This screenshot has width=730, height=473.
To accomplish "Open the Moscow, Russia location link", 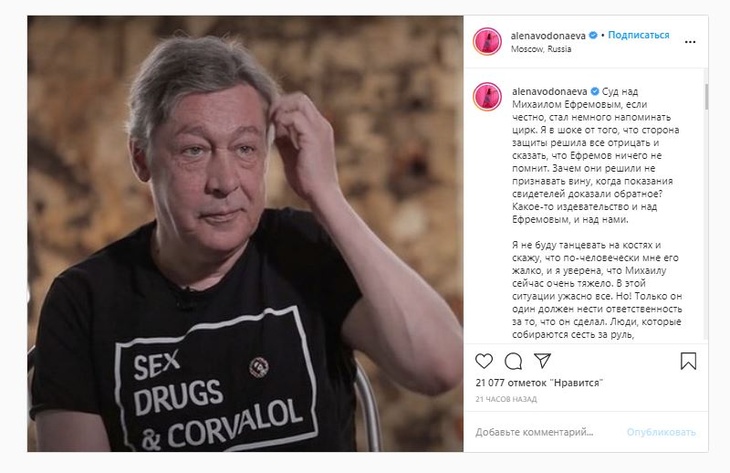I will point(541,49).
